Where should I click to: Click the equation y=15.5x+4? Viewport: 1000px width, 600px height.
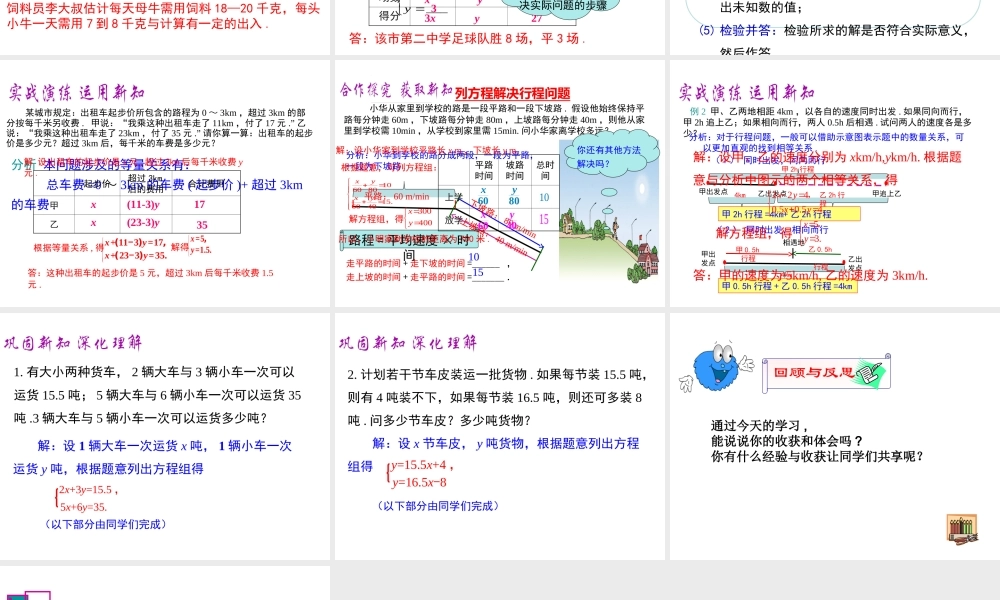pos(422,465)
